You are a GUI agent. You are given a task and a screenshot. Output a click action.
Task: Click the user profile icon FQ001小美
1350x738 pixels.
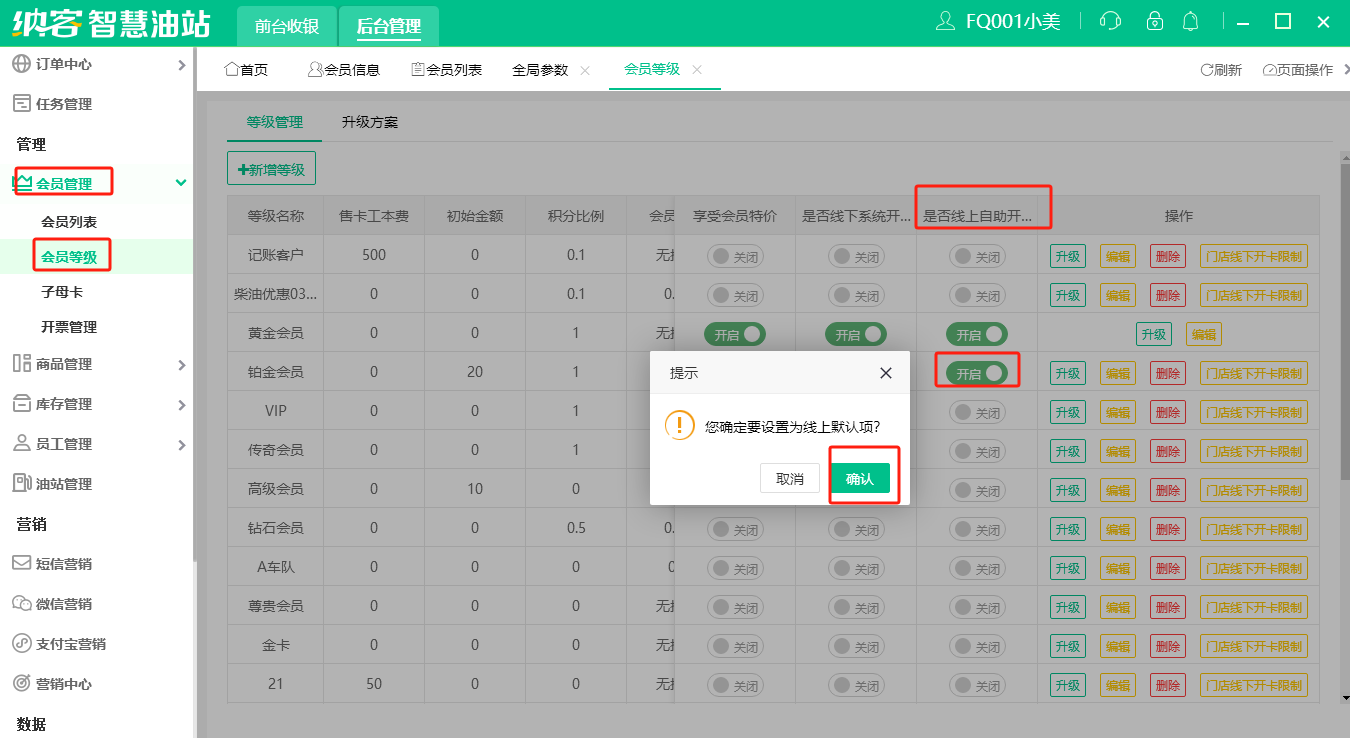click(945, 21)
